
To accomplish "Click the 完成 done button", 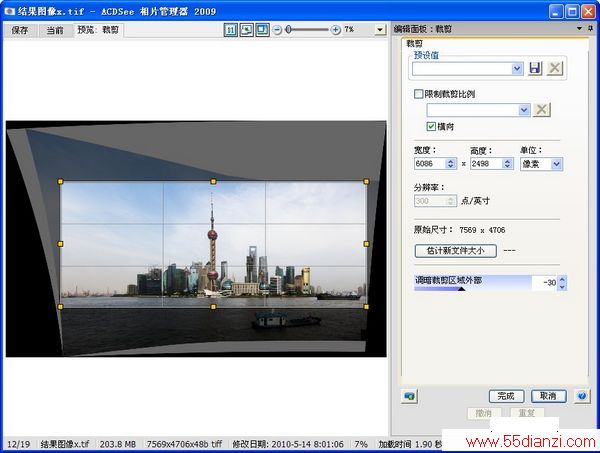I will point(506,396).
